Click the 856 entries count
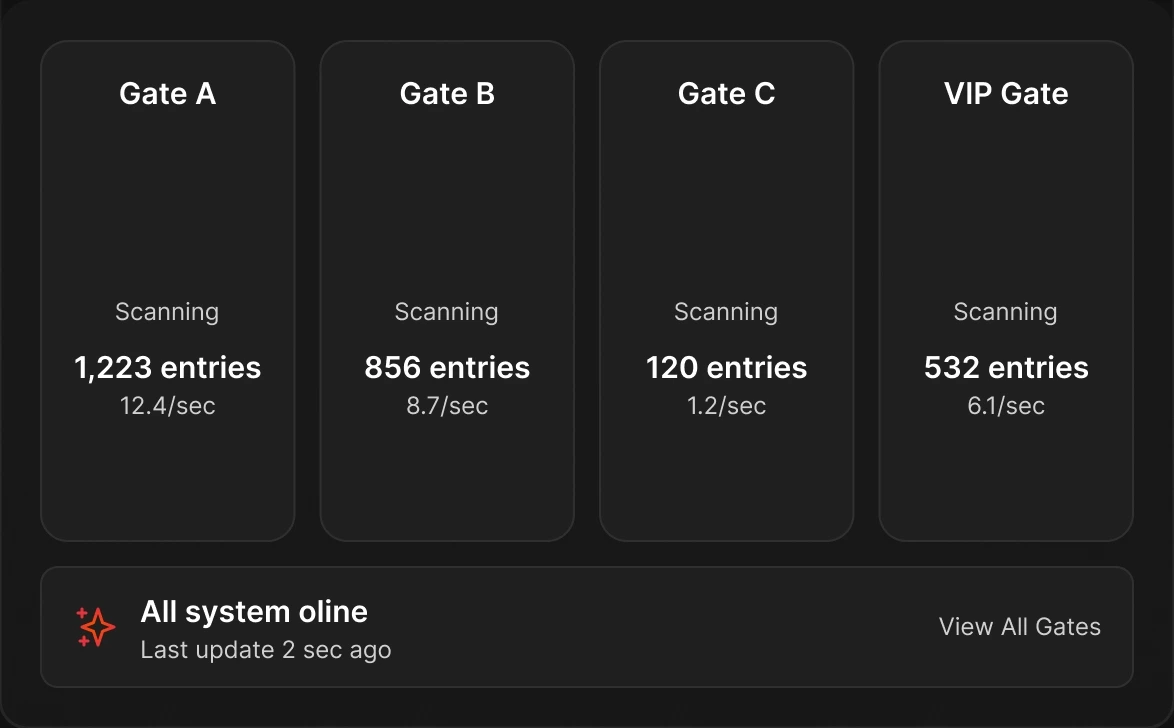This screenshot has height=728, width=1174. 447,368
